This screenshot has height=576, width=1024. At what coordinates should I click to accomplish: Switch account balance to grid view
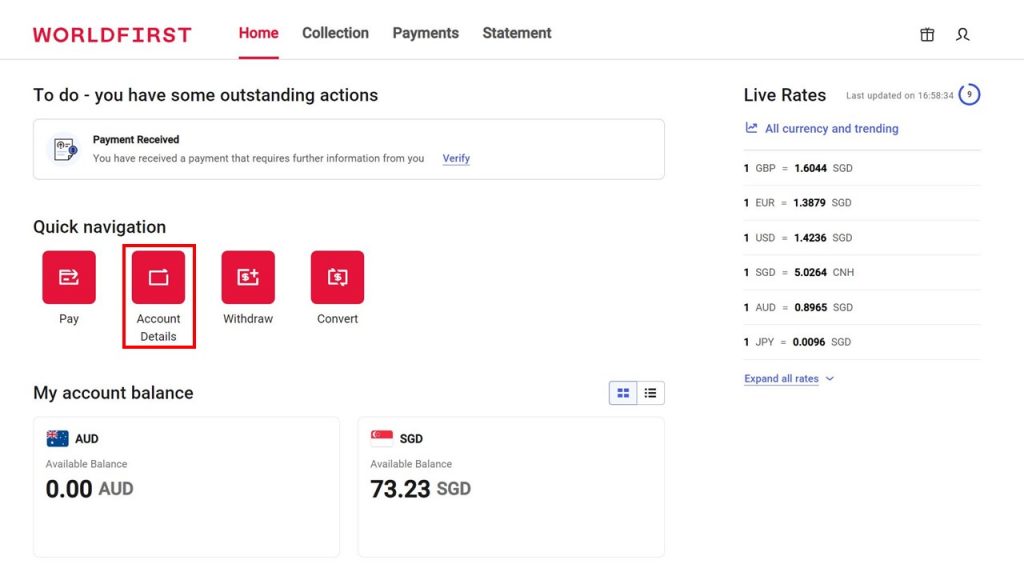pos(623,393)
